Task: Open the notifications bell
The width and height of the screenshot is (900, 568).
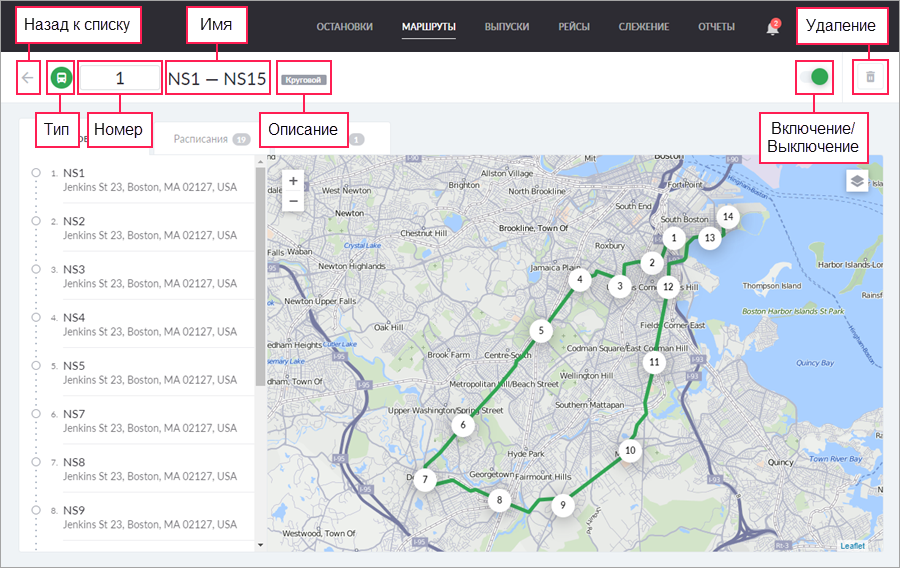Action: (773, 27)
